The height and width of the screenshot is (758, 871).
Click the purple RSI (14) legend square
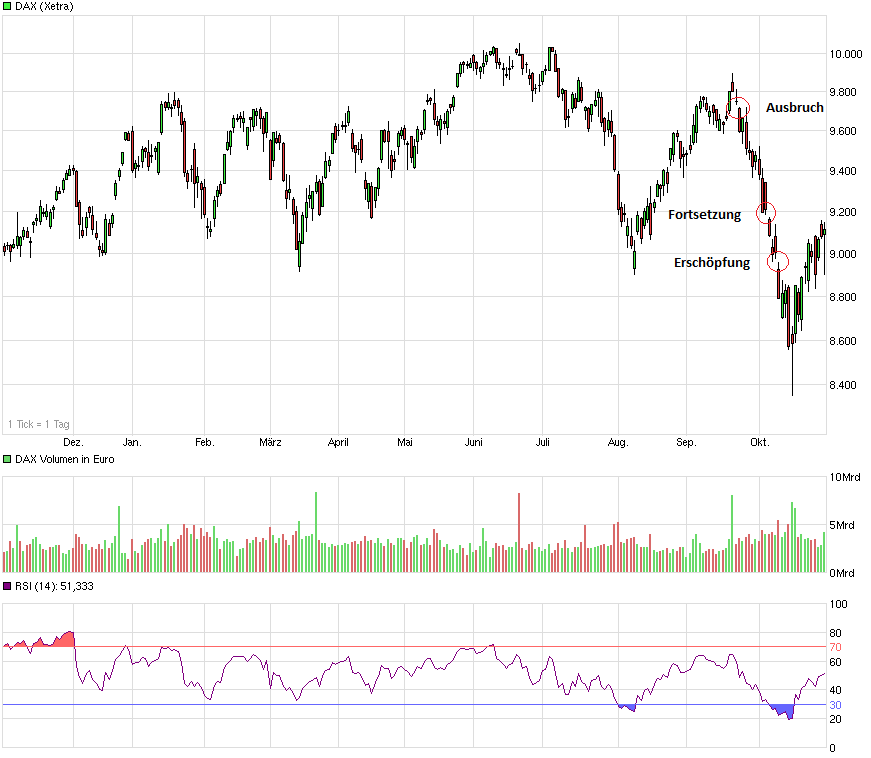click(7, 586)
